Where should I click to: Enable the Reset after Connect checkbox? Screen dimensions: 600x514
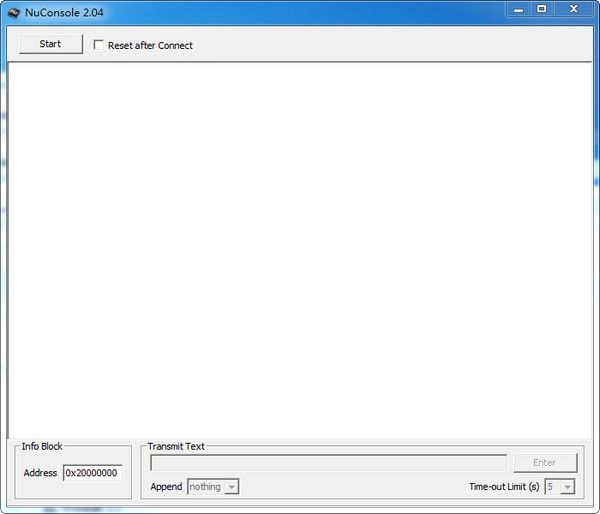[98, 45]
